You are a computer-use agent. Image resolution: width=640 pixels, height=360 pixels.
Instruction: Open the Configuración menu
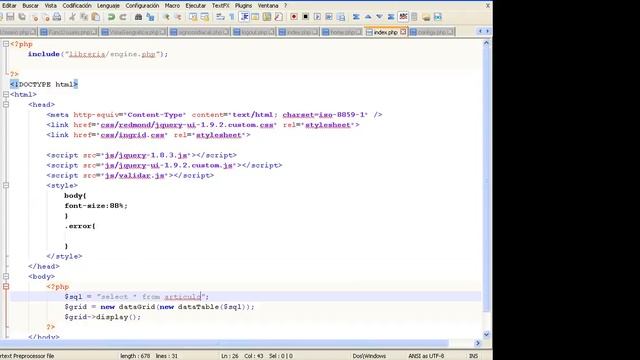[142, 5]
